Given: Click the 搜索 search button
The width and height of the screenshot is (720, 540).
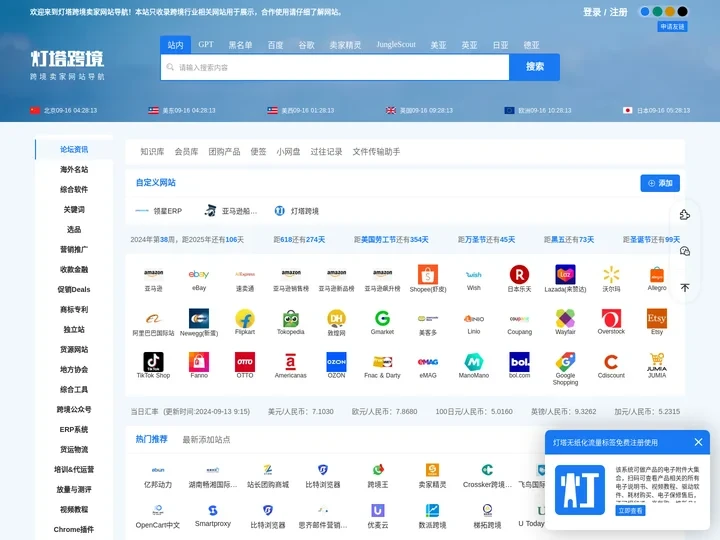Looking at the screenshot, I should click(x=534, y=67).
